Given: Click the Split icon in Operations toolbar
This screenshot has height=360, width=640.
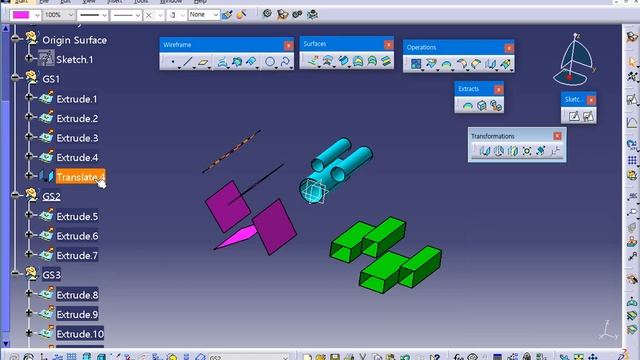Looking at the screenshot, I should 431,64.
